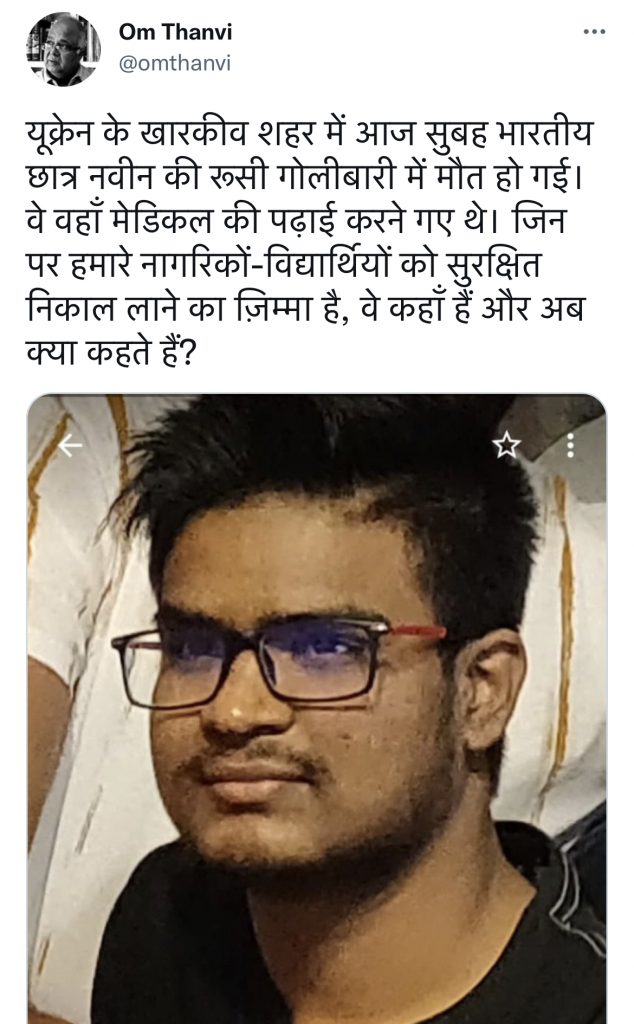This screenshot has width=634, height=1024.
Task: Tap the back arrow on the photo
Action: pos(70,445)
